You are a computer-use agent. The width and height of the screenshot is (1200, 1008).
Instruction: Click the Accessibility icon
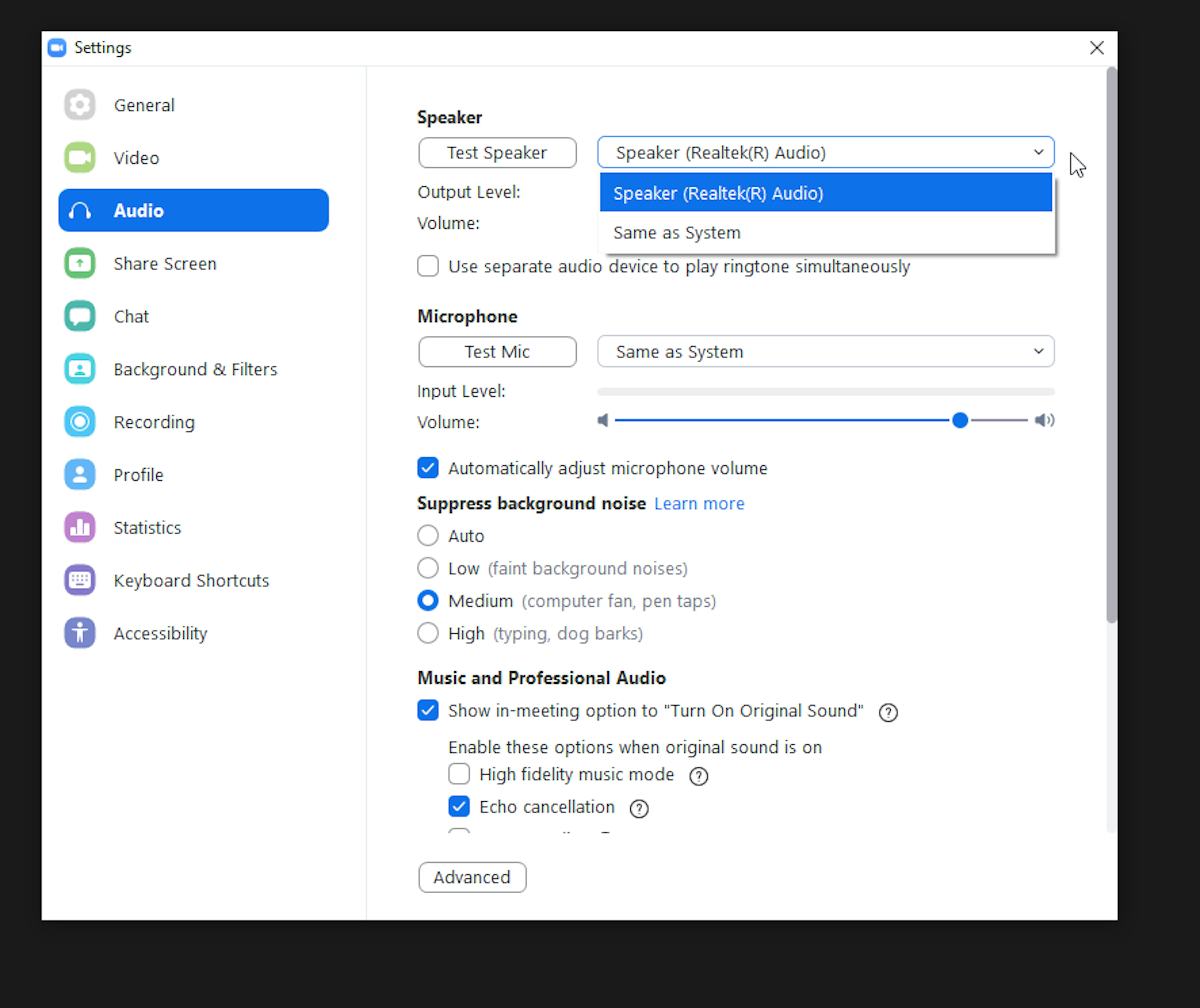80,633
